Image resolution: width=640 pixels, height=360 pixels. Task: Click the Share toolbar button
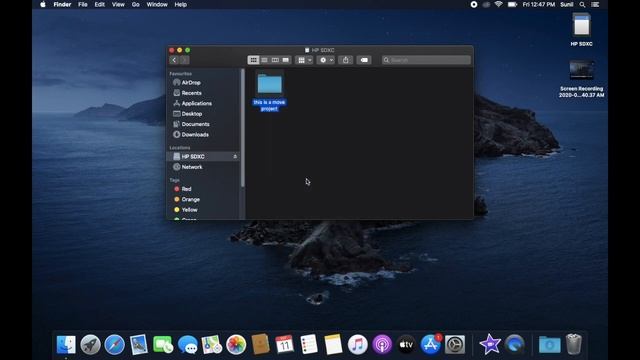pyautogui.click(x=346, y=60)
